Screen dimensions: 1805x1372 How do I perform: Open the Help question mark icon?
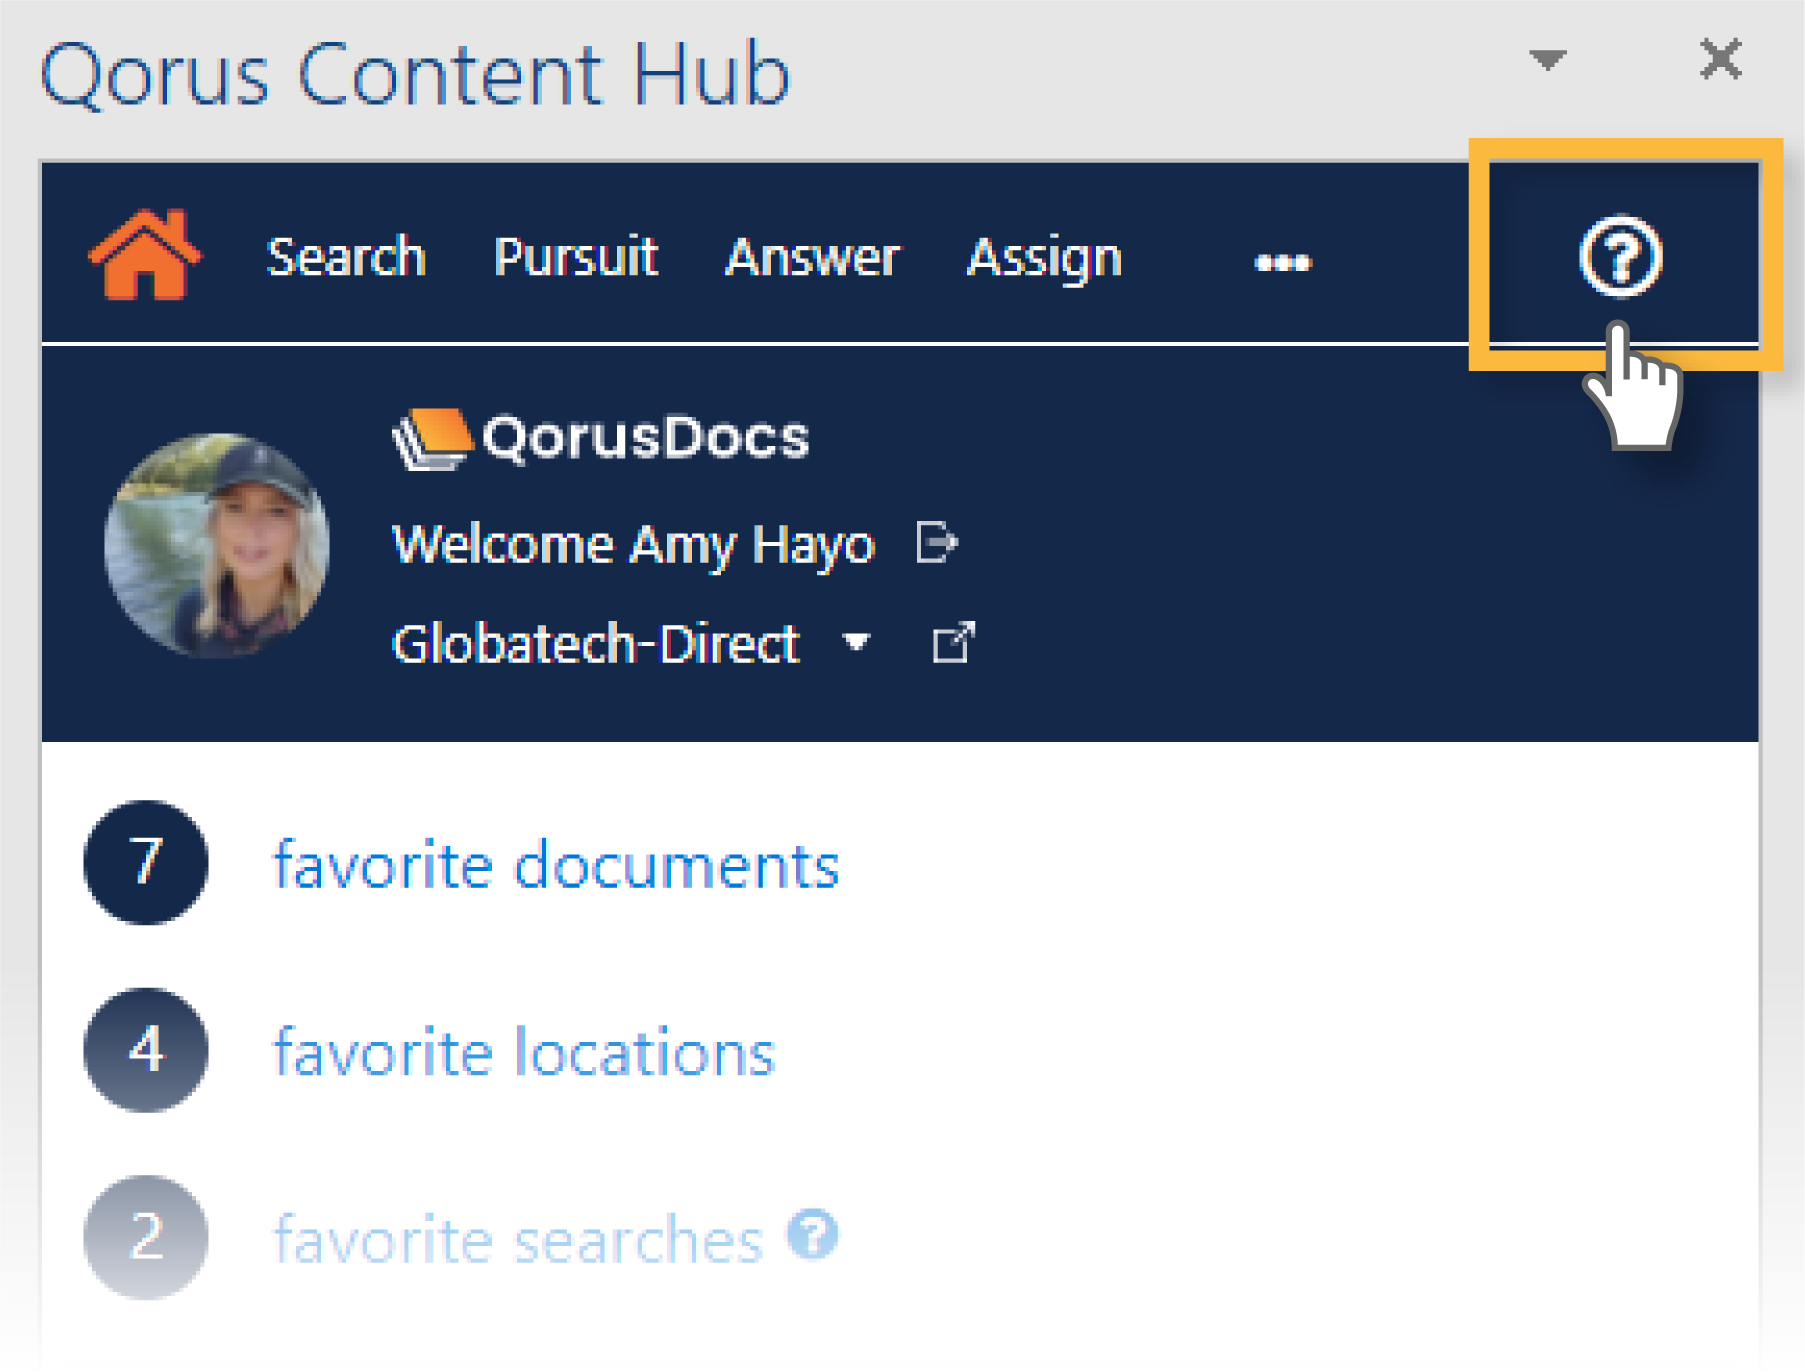click(x=1619, y=256)
